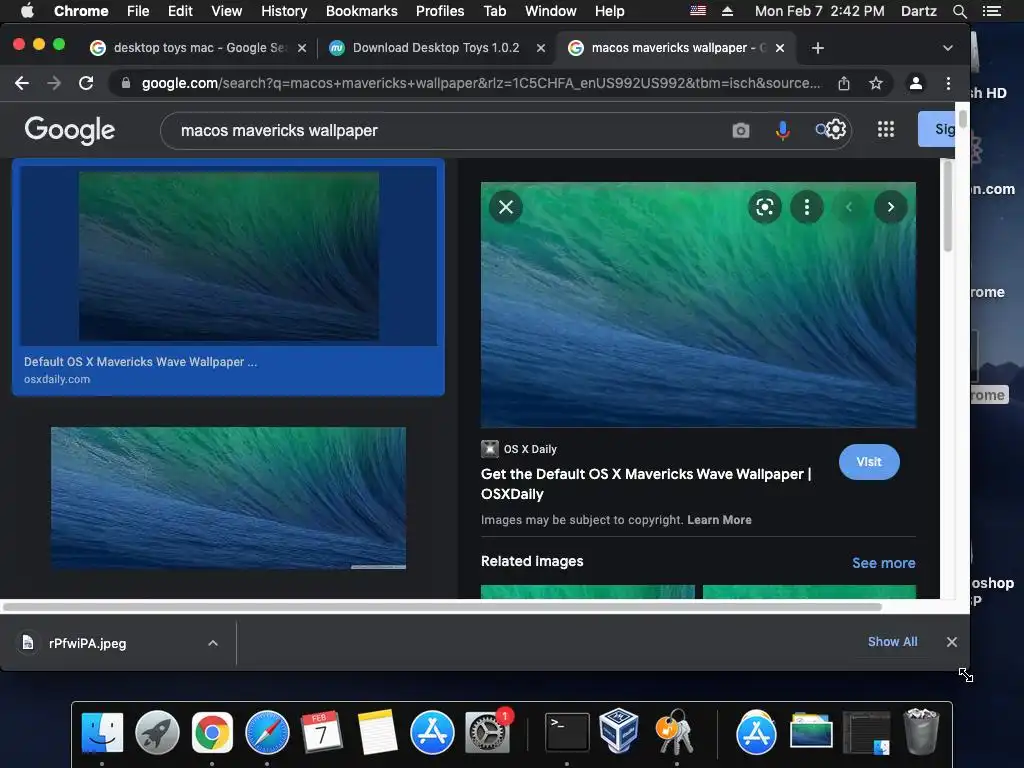Expand the tab search dropdown arrow
This screenshot has width=1024, height=768.
pos(948,48)
